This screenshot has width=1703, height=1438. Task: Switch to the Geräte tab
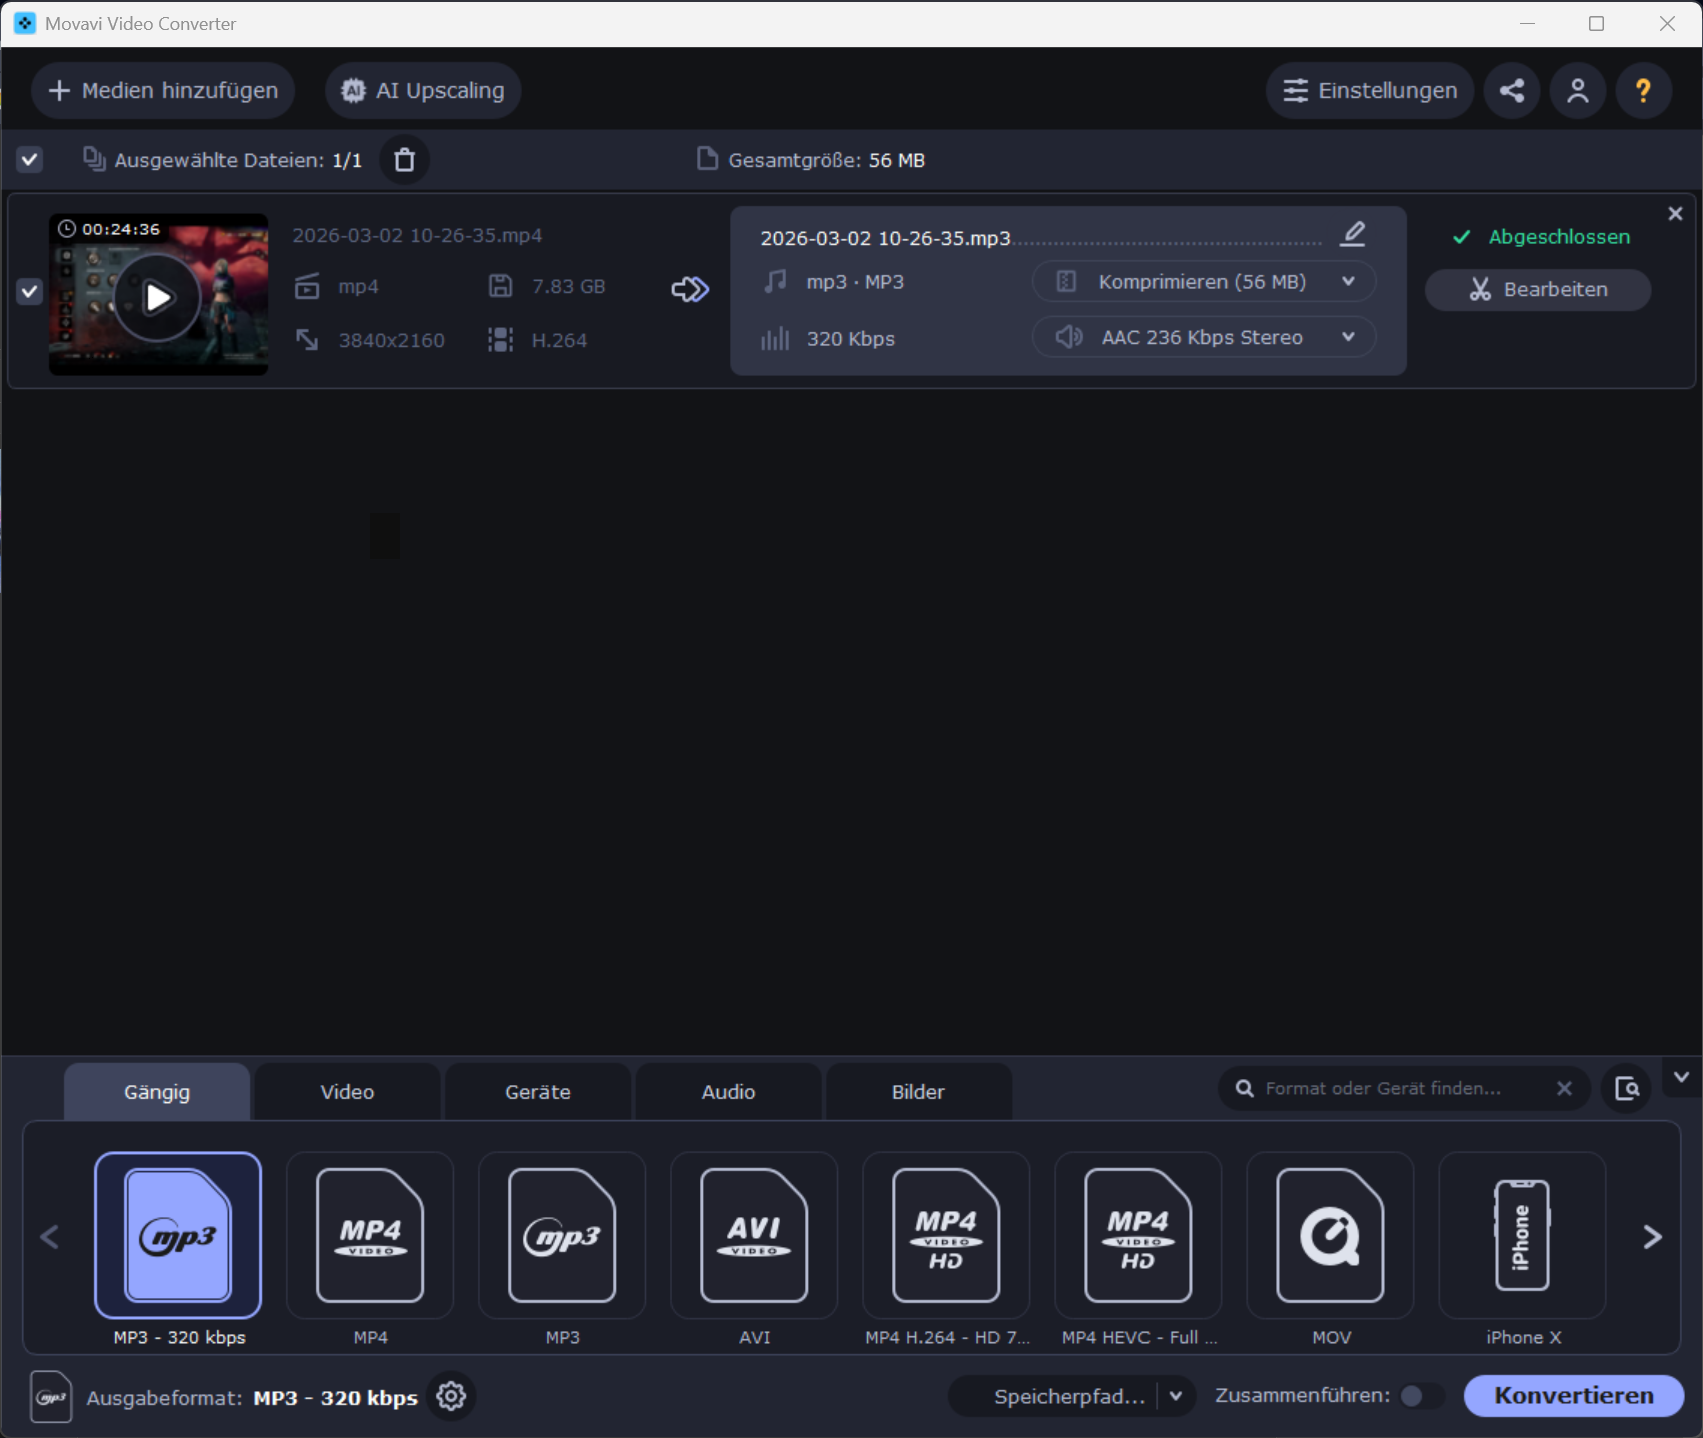click(538, 1092)
